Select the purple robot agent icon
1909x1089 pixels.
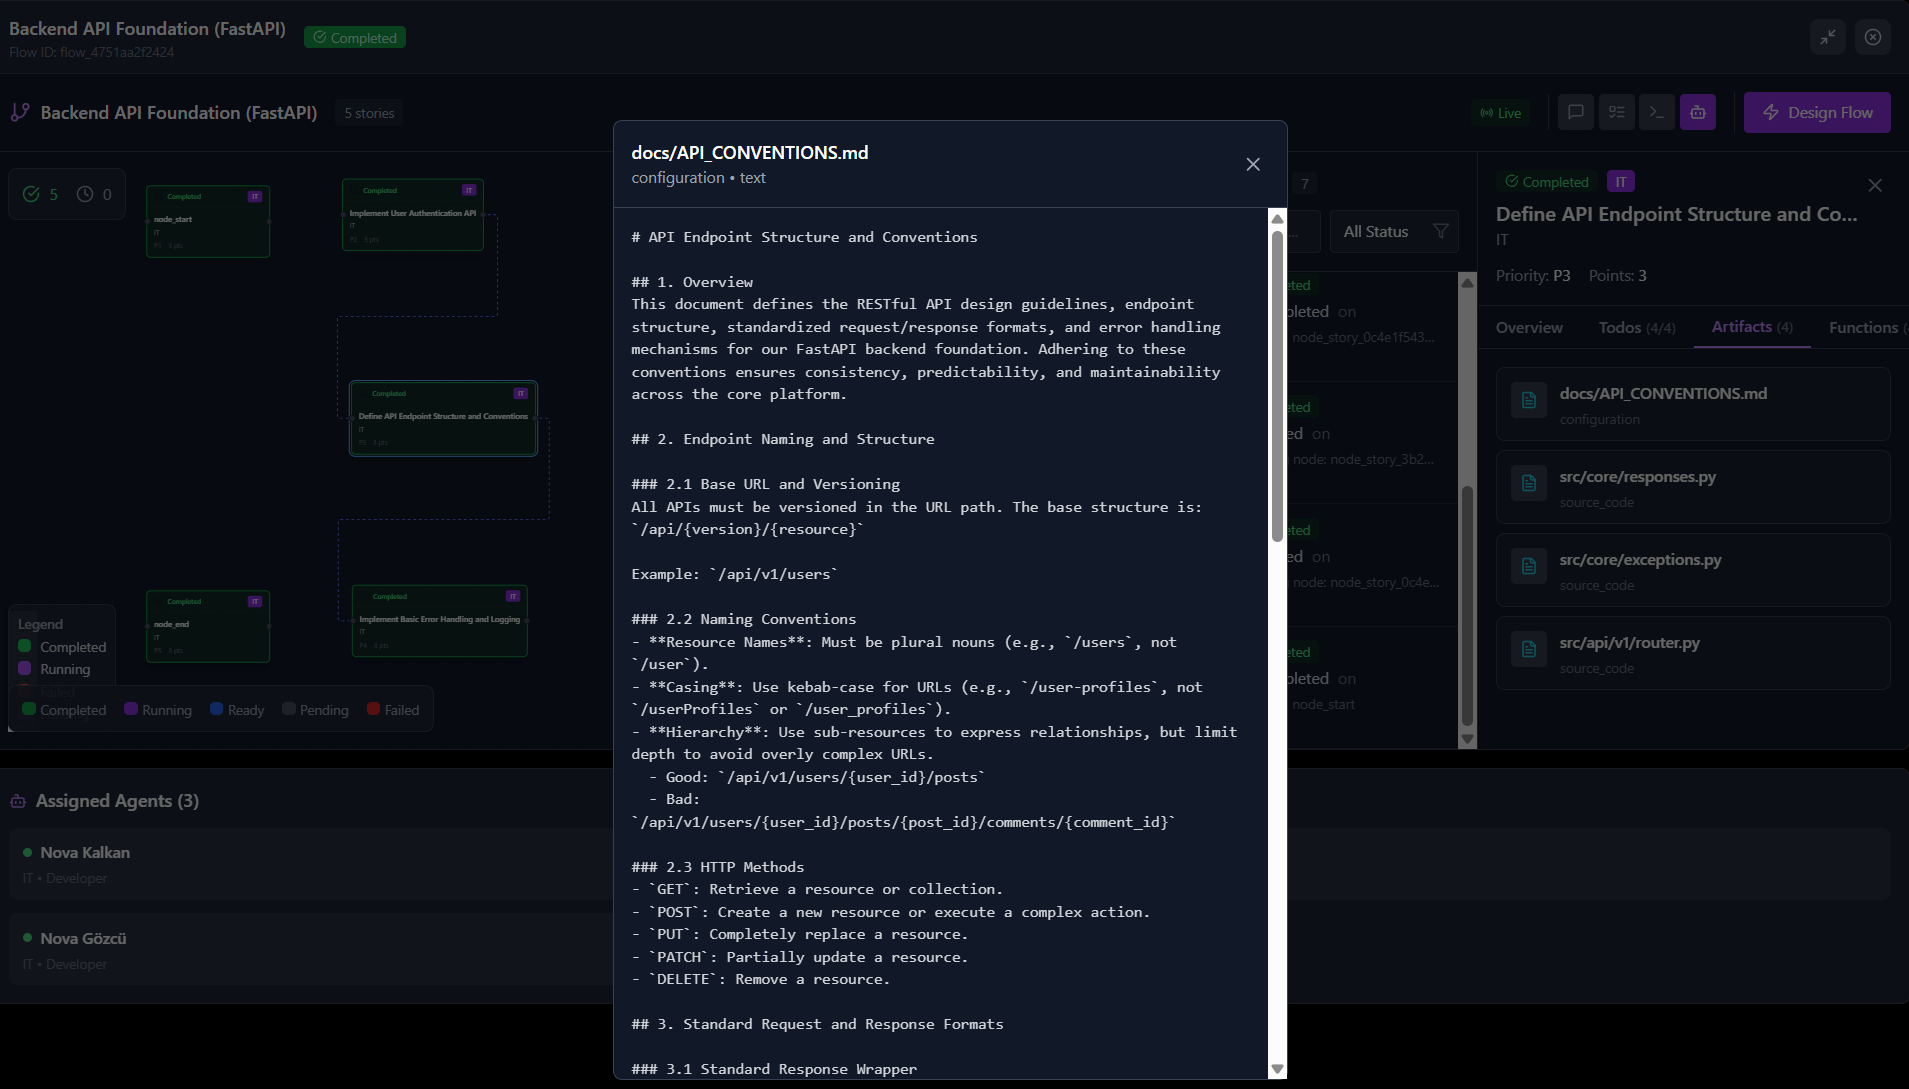pos(1698,112)
